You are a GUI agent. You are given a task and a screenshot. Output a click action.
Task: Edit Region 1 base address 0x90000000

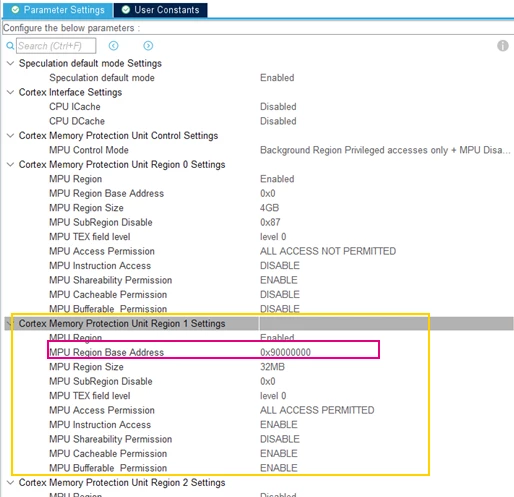285,352
